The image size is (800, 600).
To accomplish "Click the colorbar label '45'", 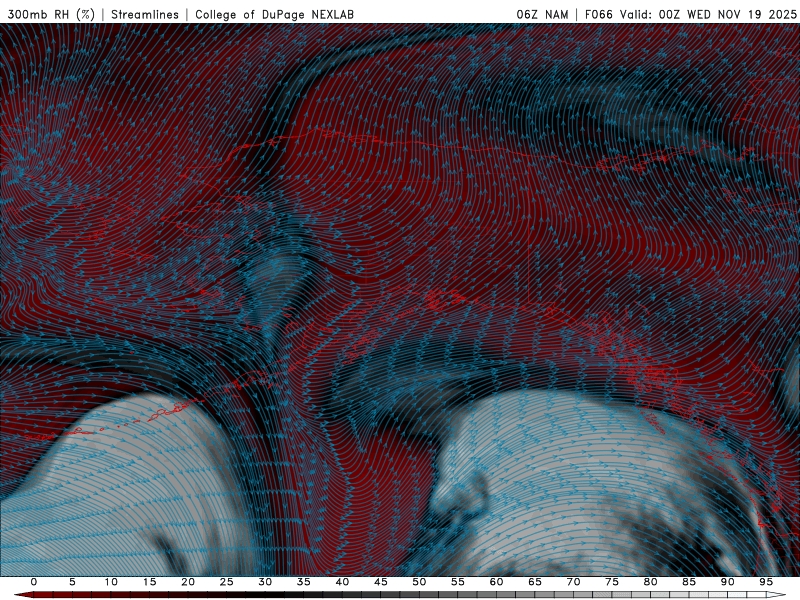I will tap(381, 582).
